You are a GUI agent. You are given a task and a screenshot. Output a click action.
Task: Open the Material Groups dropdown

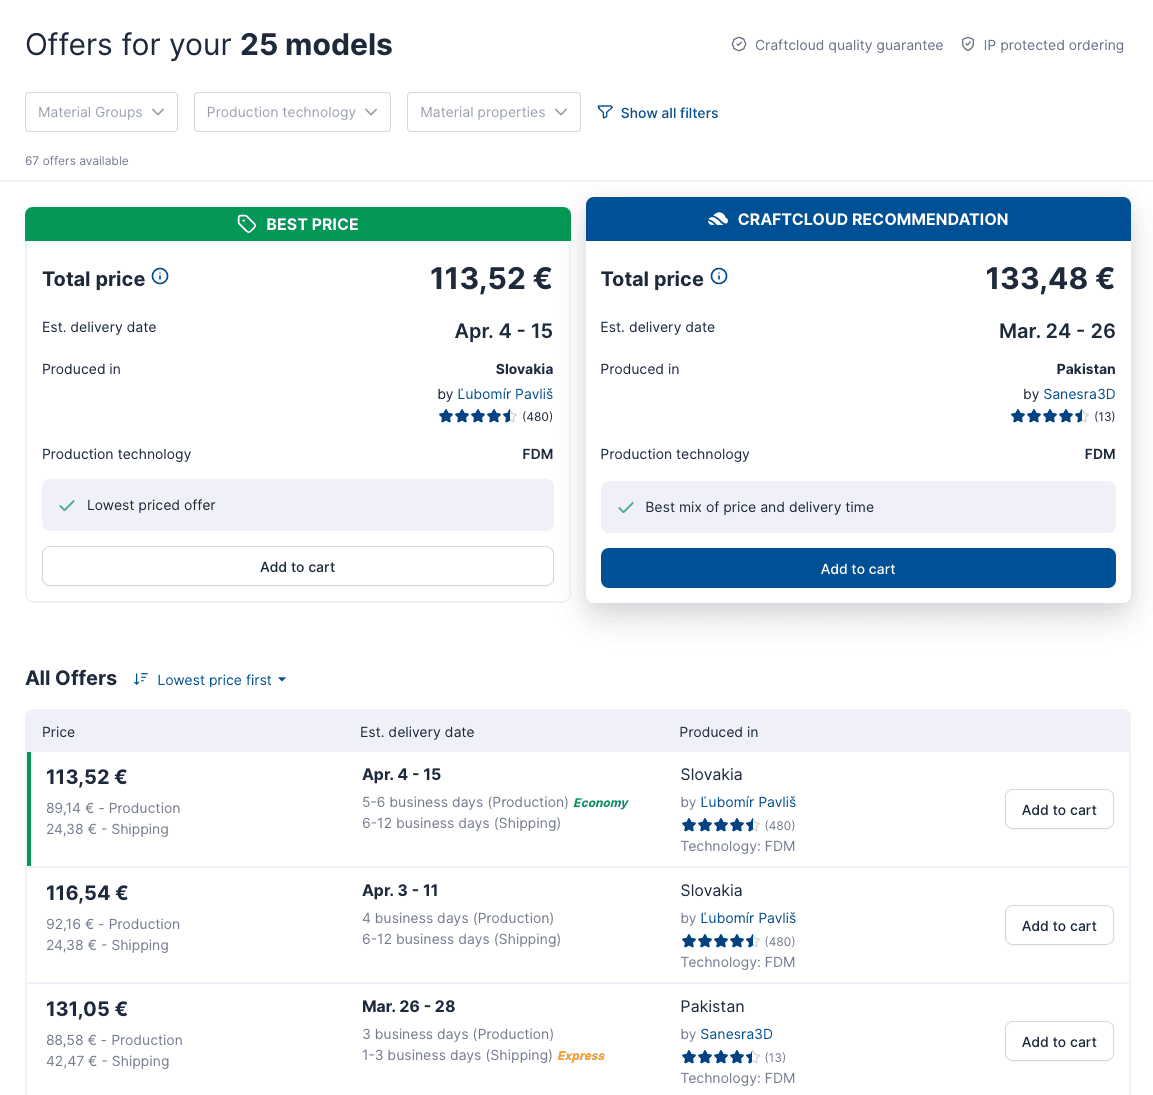point(101,112)
